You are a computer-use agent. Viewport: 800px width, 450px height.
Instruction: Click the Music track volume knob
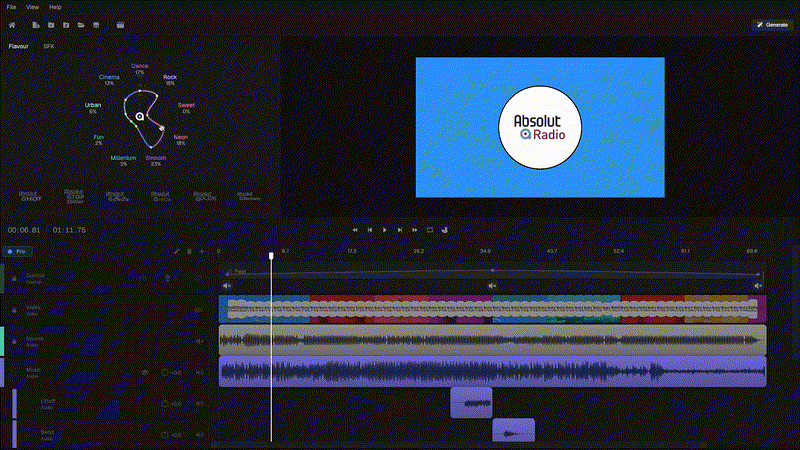tap(165, 372)
